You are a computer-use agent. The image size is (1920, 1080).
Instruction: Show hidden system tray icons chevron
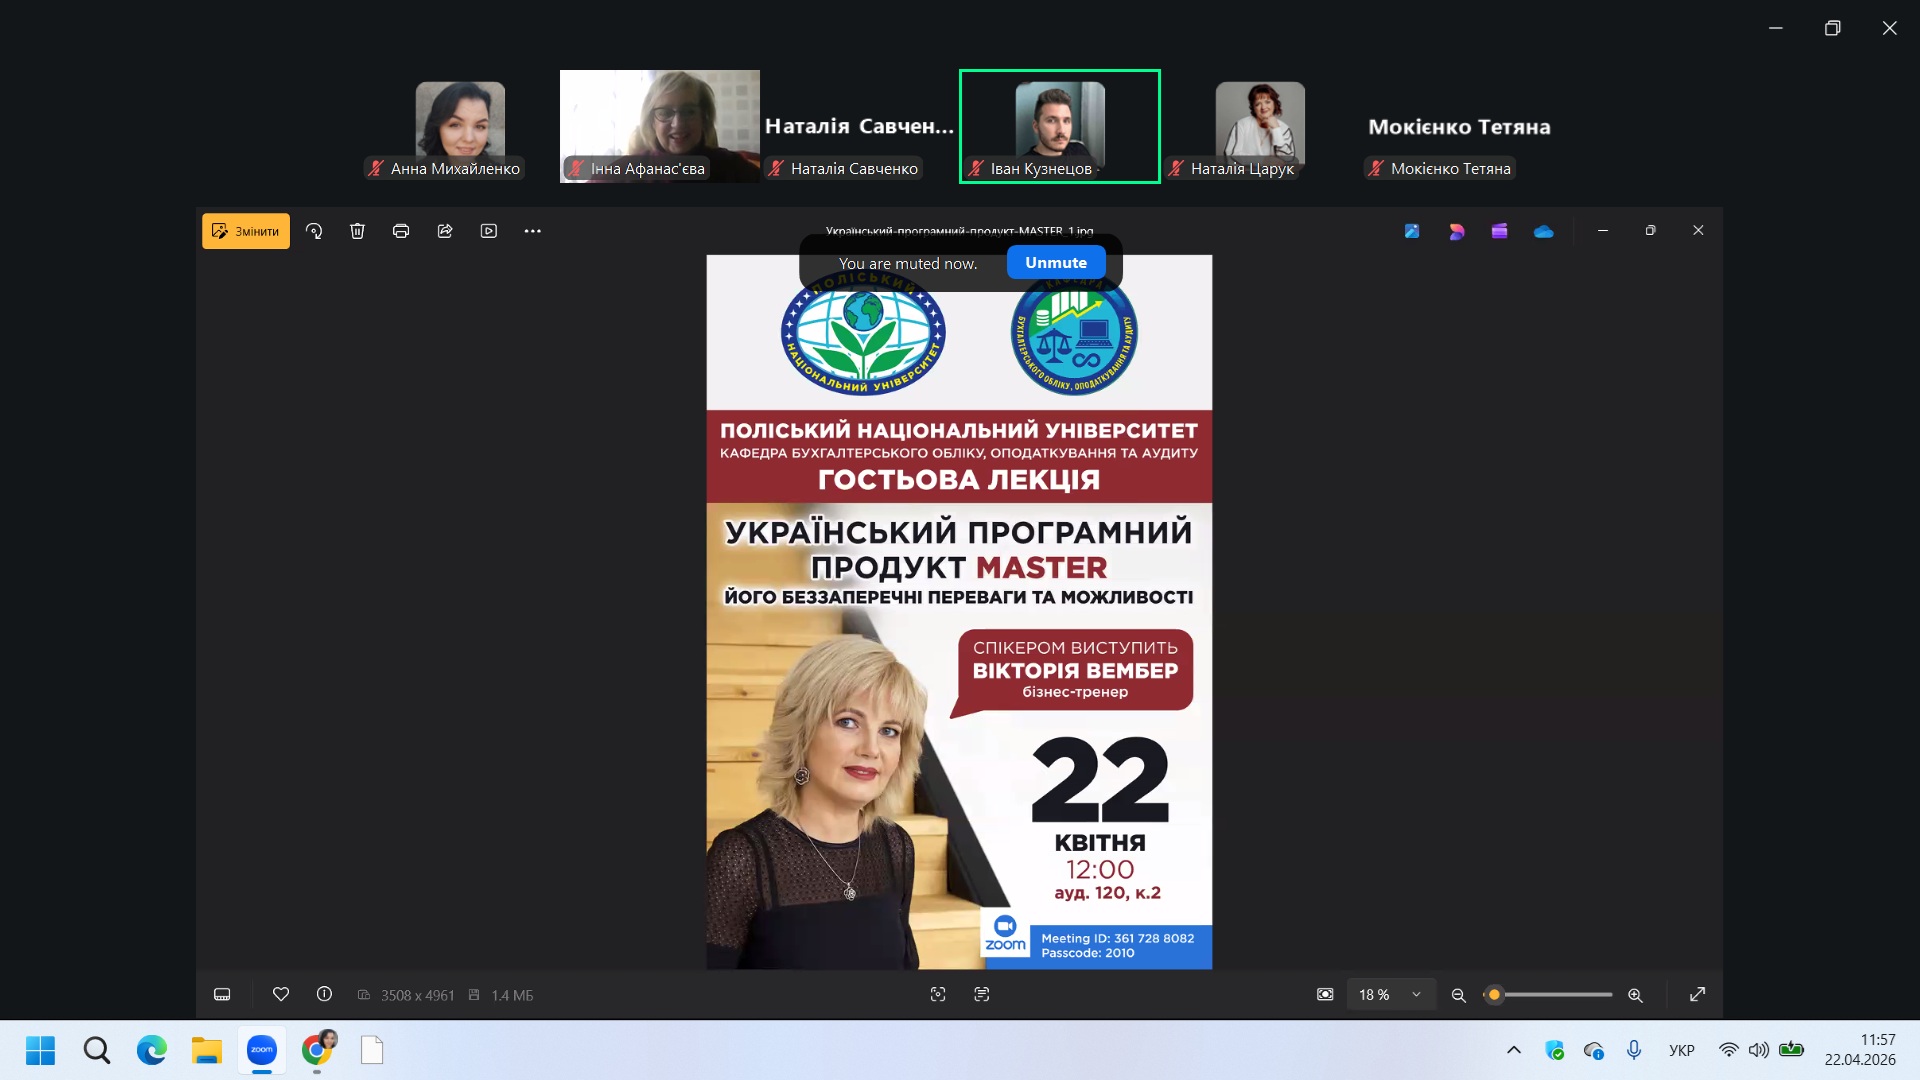point(1514,1050)
